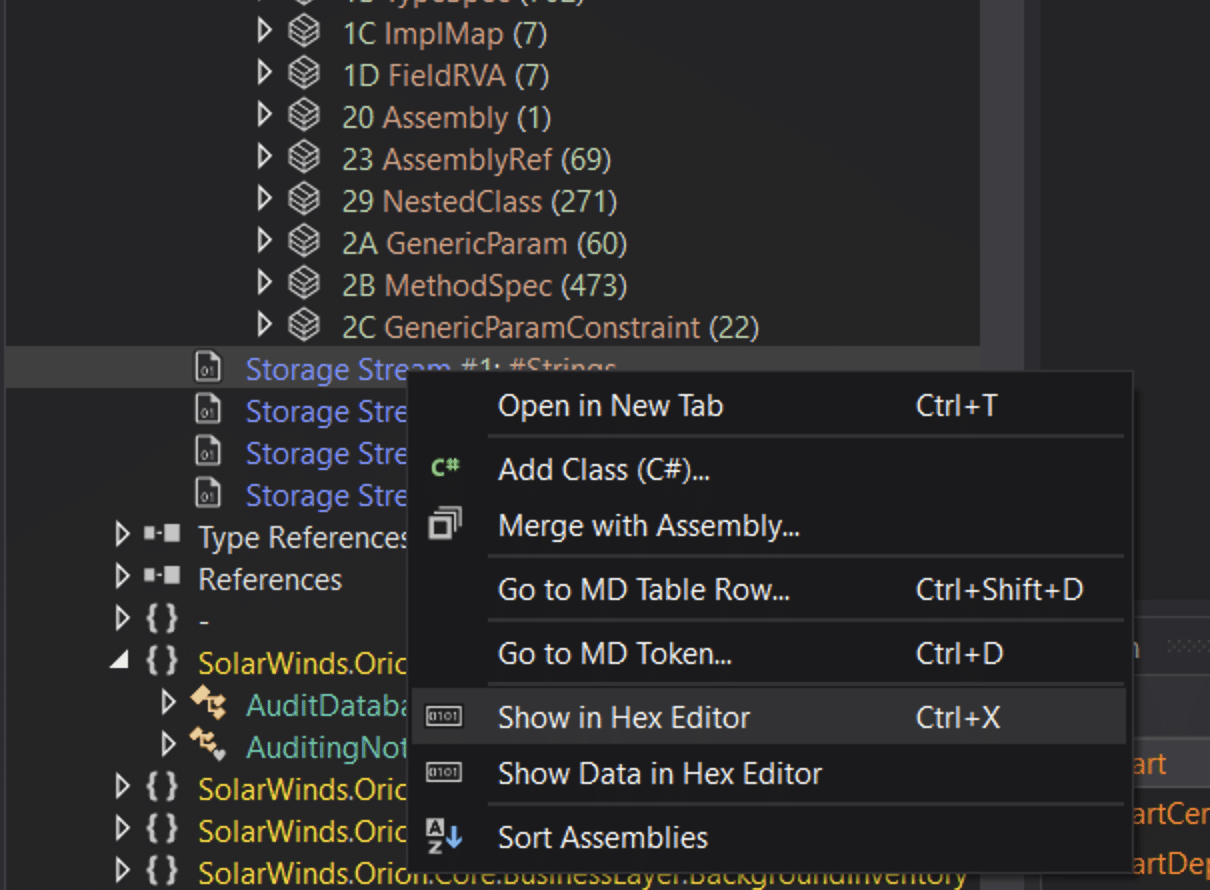1210x890 pixels.
Task: Expand the References node
Action: 123,578
